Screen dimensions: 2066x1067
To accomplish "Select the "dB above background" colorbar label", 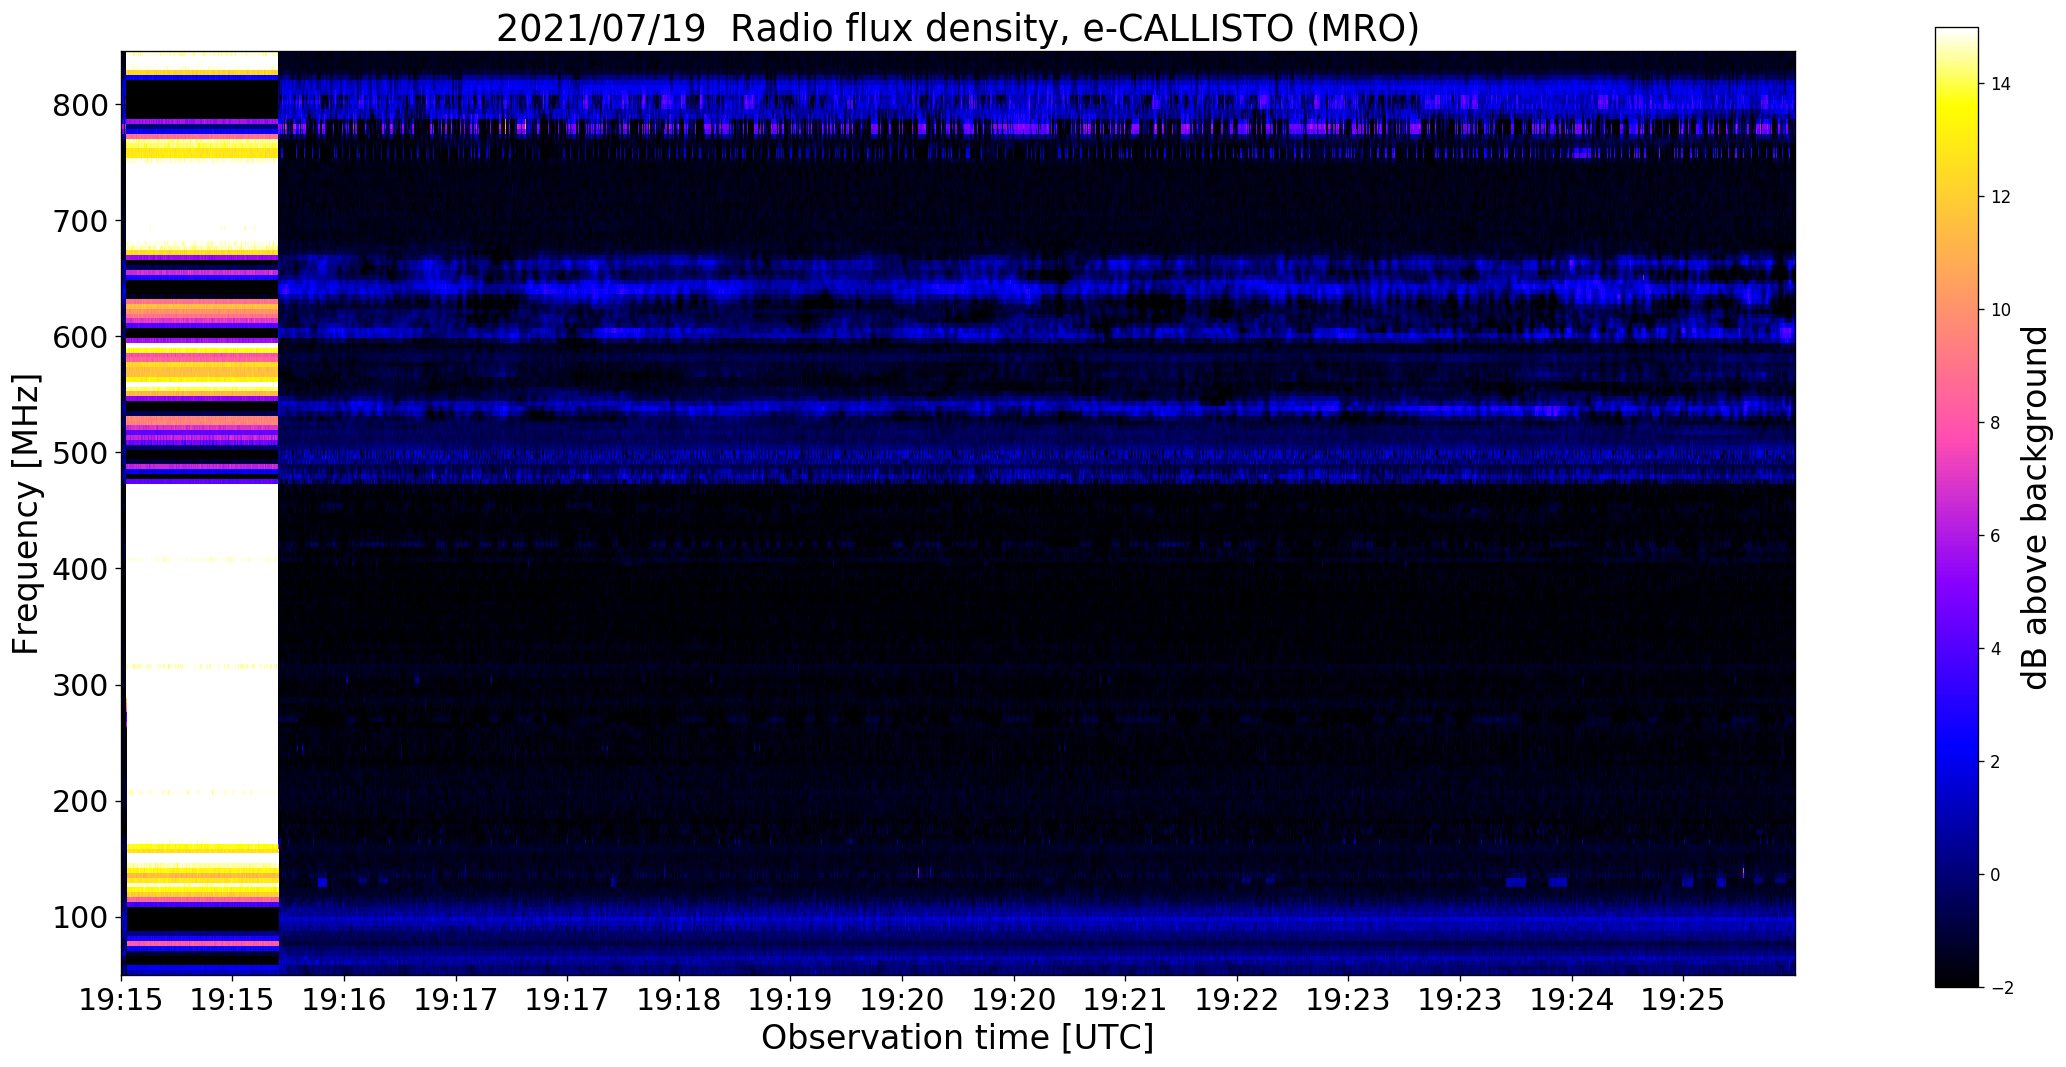I will pyautogui.click(x=2034, y=508).
